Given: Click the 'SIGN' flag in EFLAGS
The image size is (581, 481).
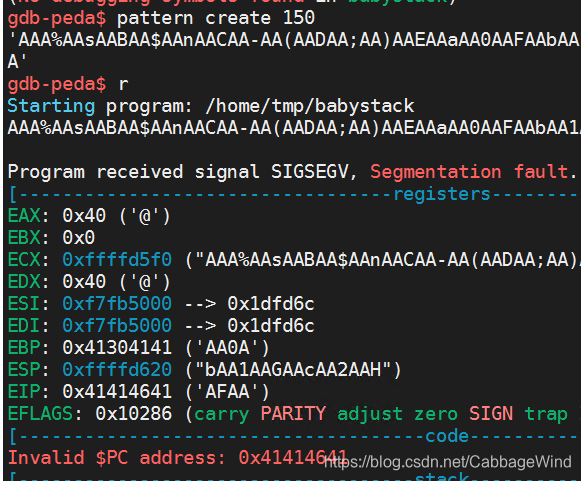Looking at the screenshot, I should coord(491,414).
